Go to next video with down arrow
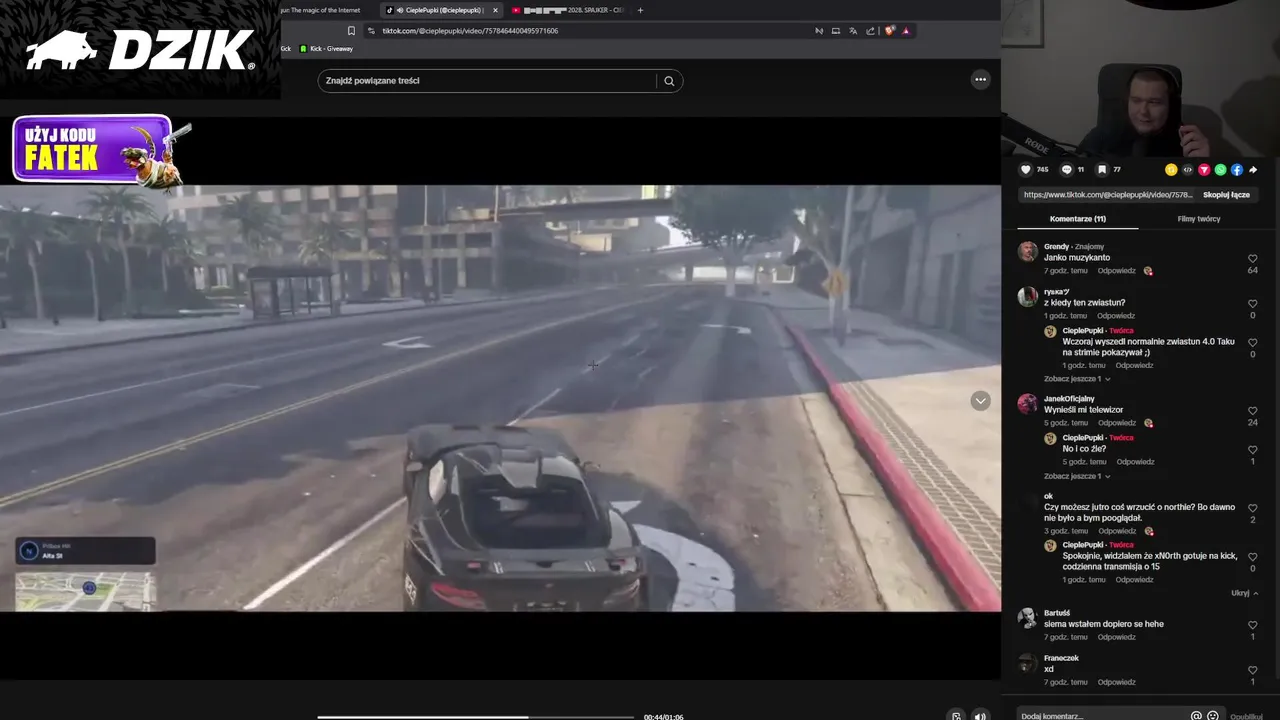Image resolution: width=1280 pixels, height=720 pixels. tap(980, 400)
